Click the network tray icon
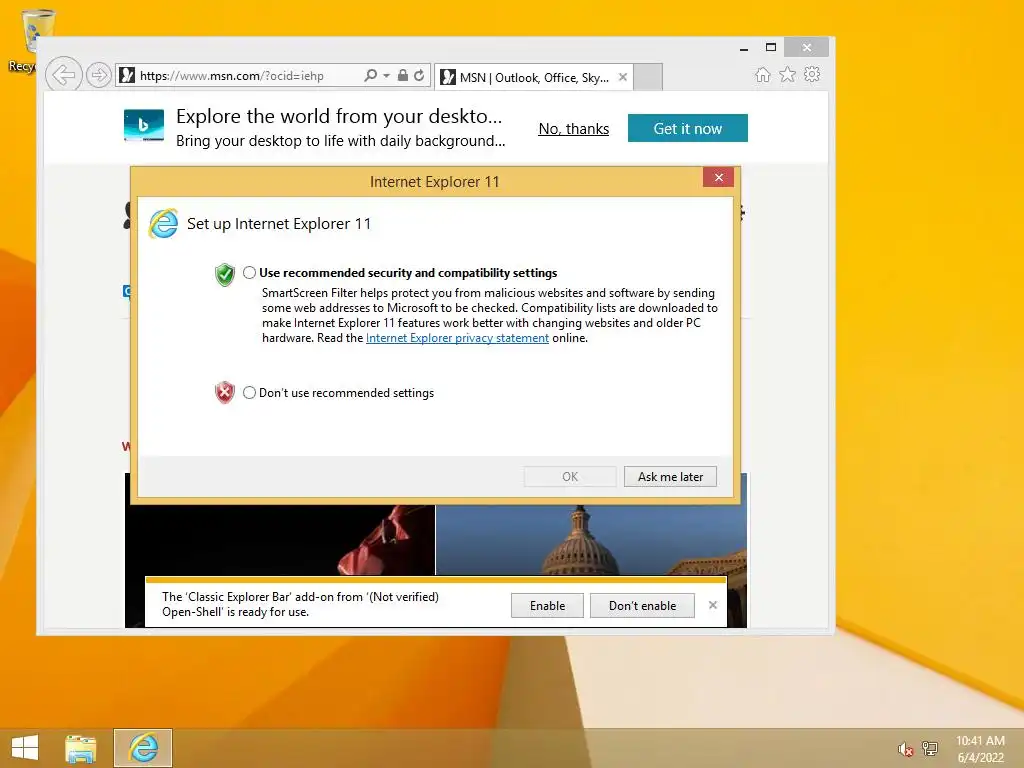The image size is (1024, 768). [x=930, y=748]
